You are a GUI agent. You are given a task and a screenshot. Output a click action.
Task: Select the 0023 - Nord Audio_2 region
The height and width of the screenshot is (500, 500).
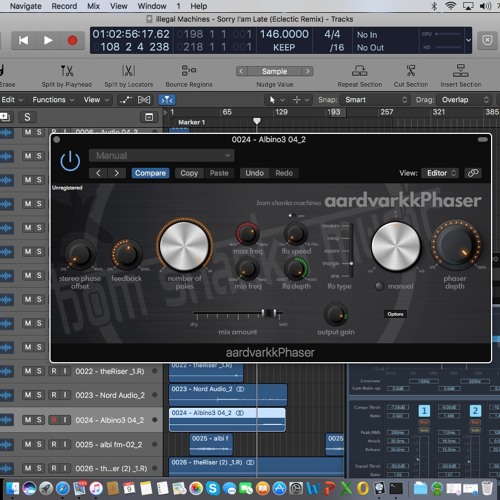point(228,395)
